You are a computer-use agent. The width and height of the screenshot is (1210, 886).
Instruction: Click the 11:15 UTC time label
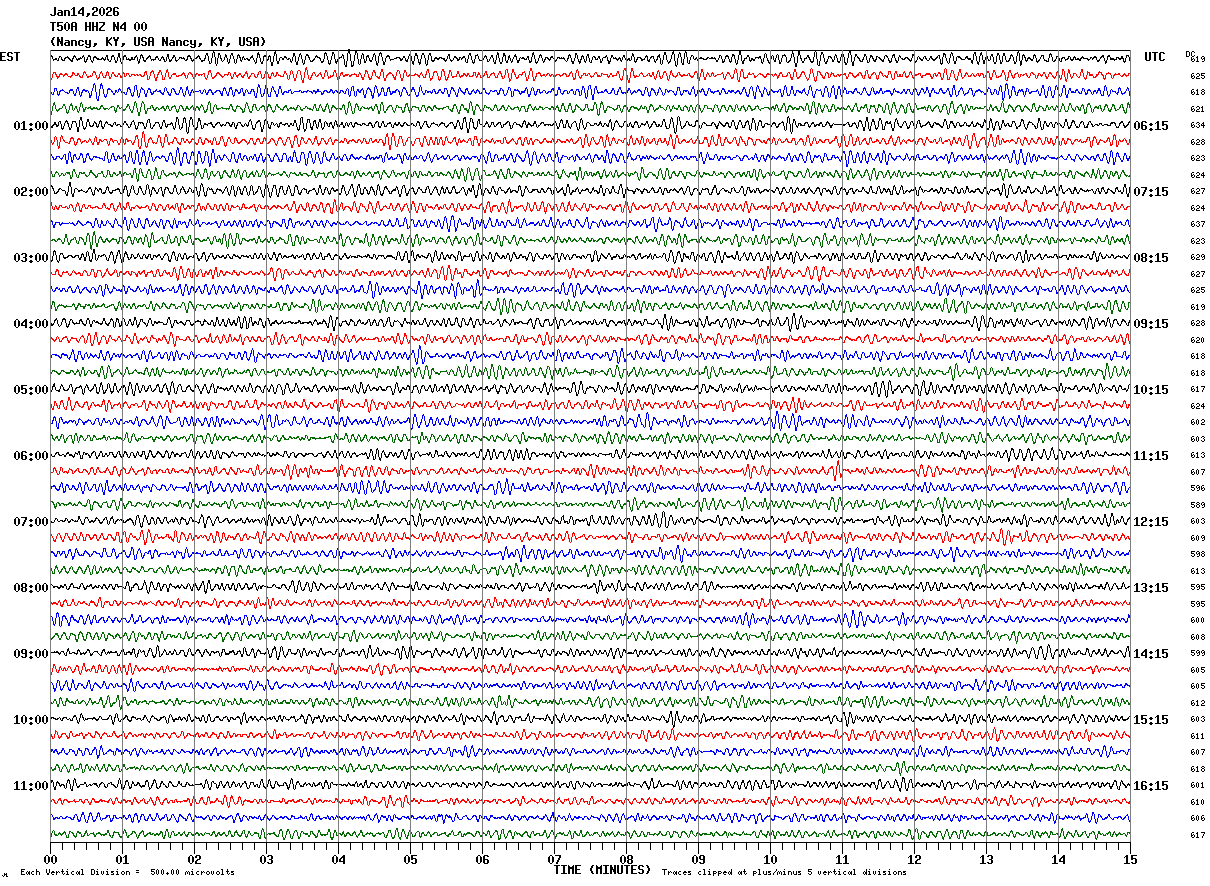pyautogui.click(x=1151, y=456)
